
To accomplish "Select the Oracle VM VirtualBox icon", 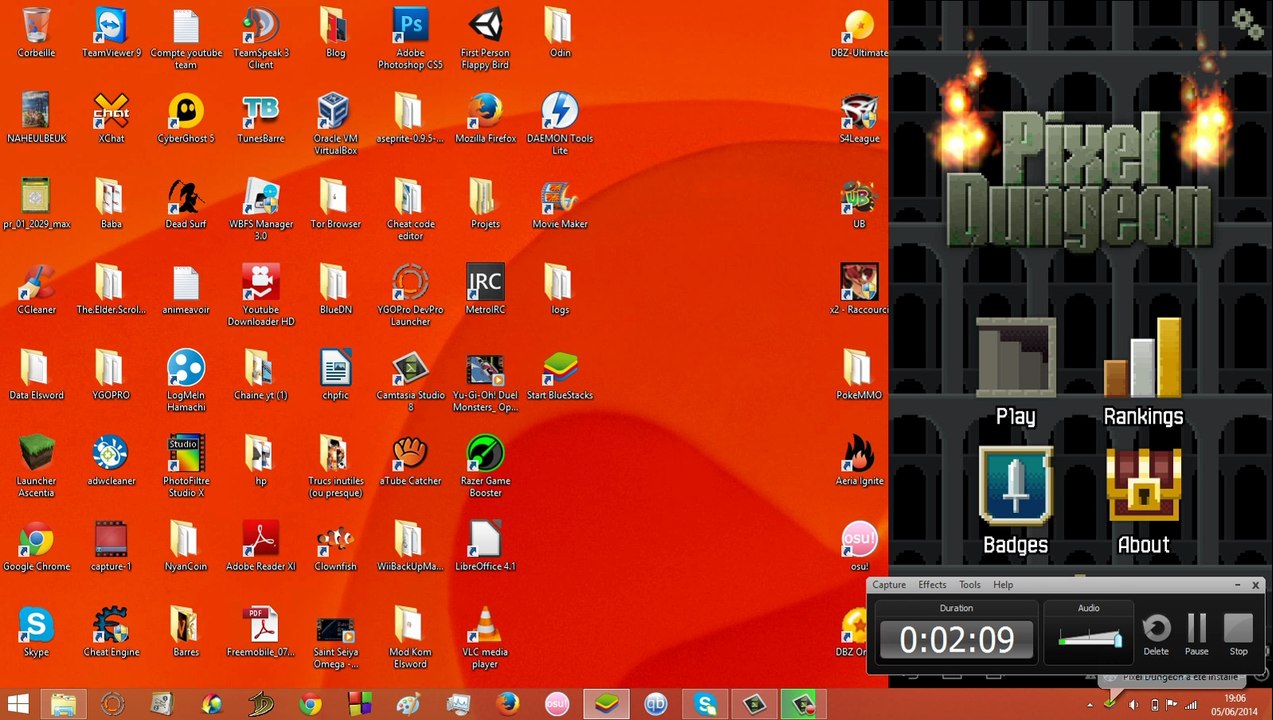I will tap(335, 112).
